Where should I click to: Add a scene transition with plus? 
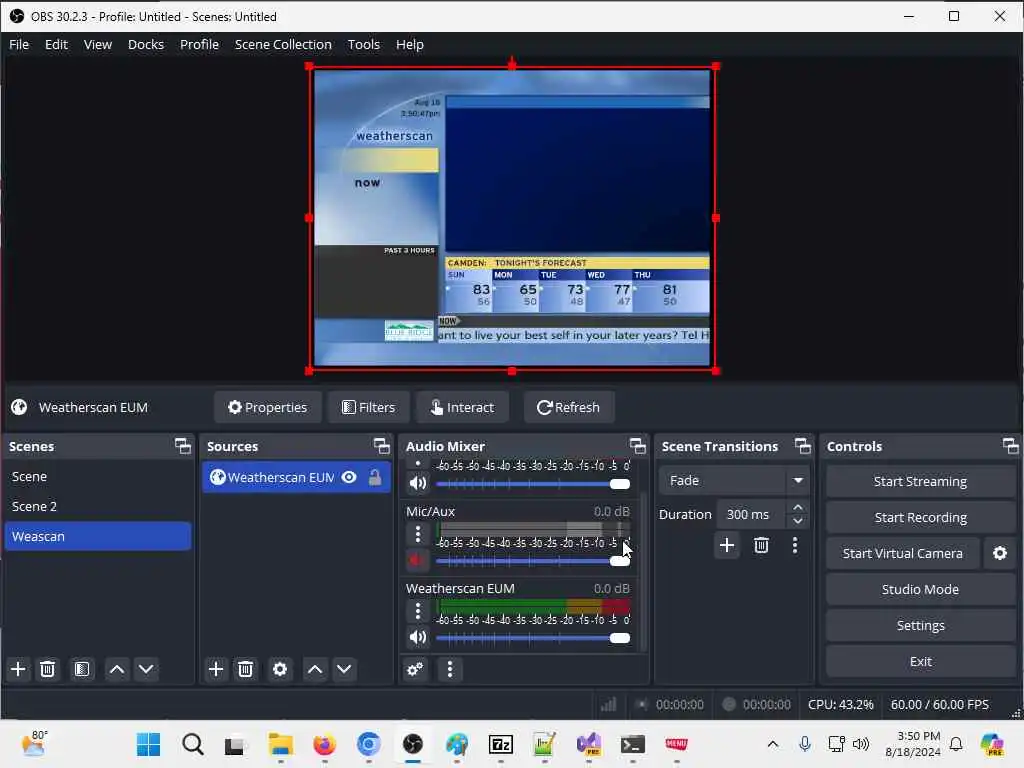[x=727, y=545]
